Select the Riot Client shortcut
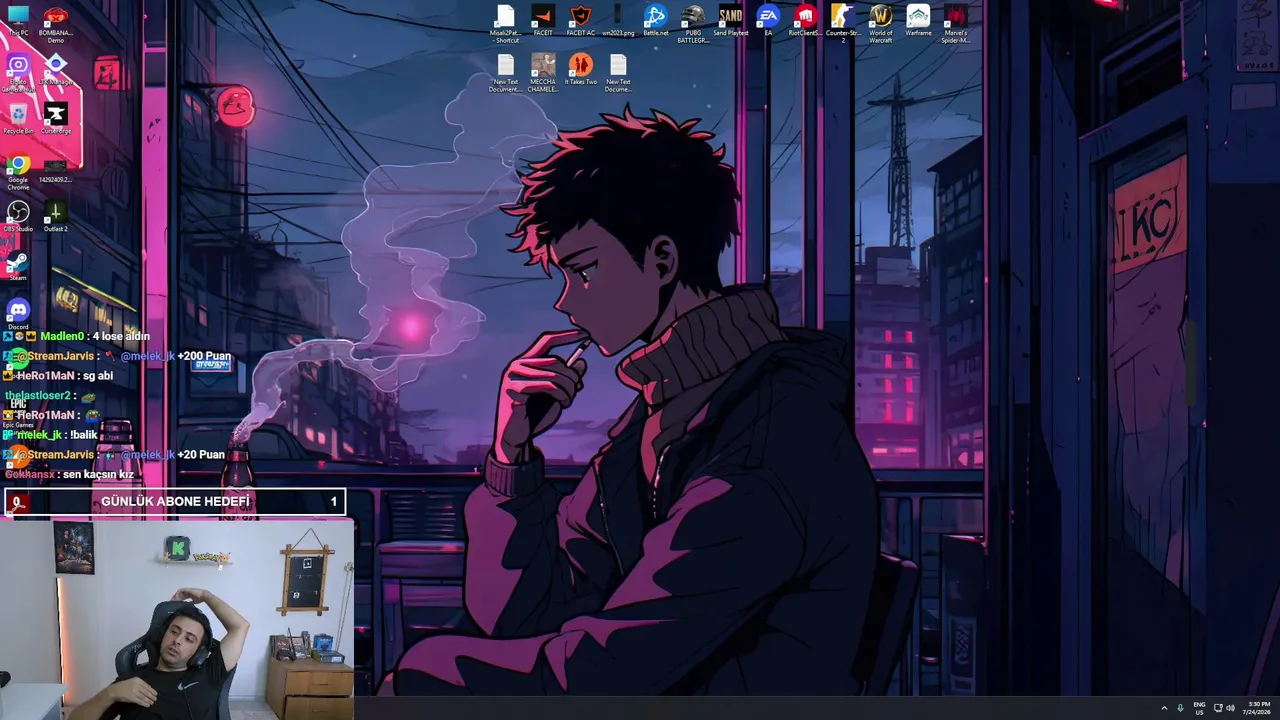This screenshot has width=1280, height=720. point(805,21)
